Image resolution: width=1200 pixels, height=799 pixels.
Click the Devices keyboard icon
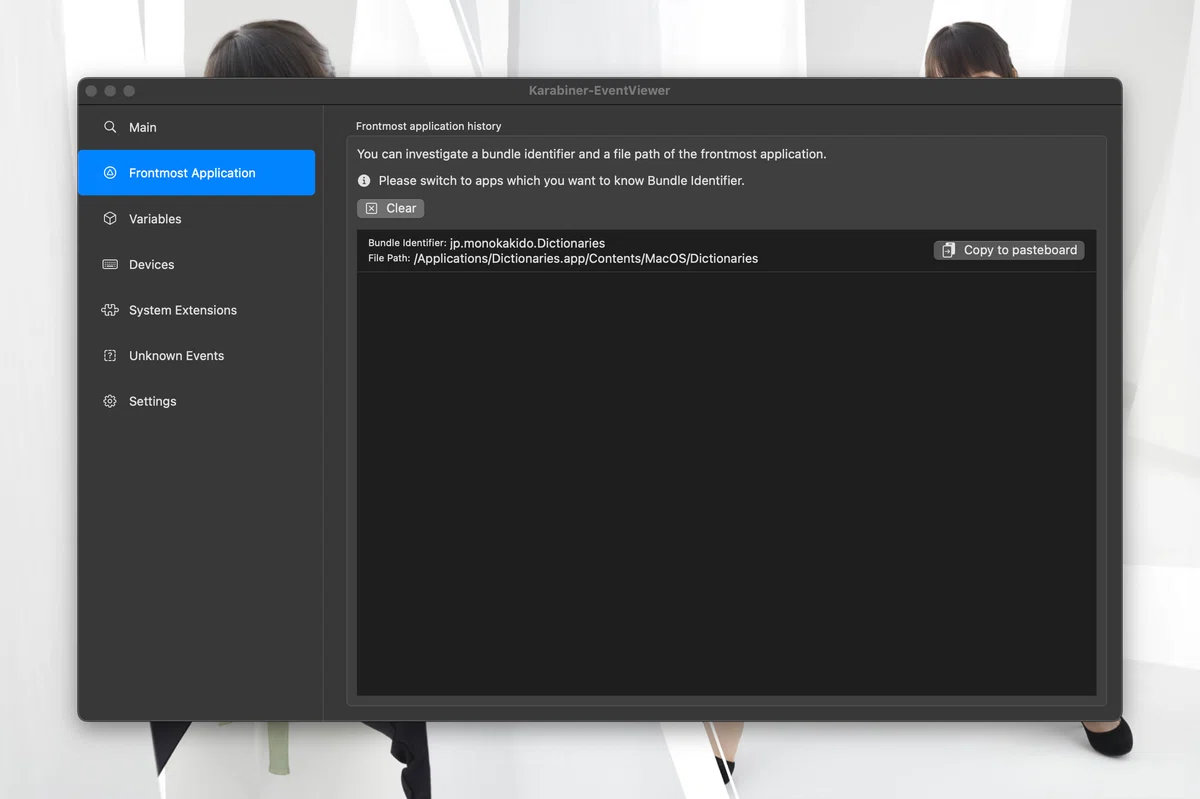(110, 264)
